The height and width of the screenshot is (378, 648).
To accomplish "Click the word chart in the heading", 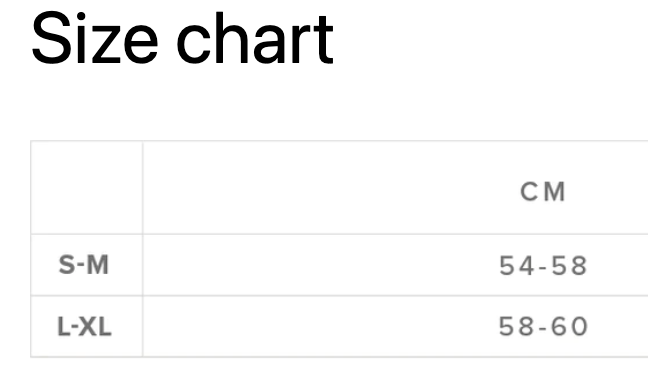I will pyautogui.click(x=255, y=38).
